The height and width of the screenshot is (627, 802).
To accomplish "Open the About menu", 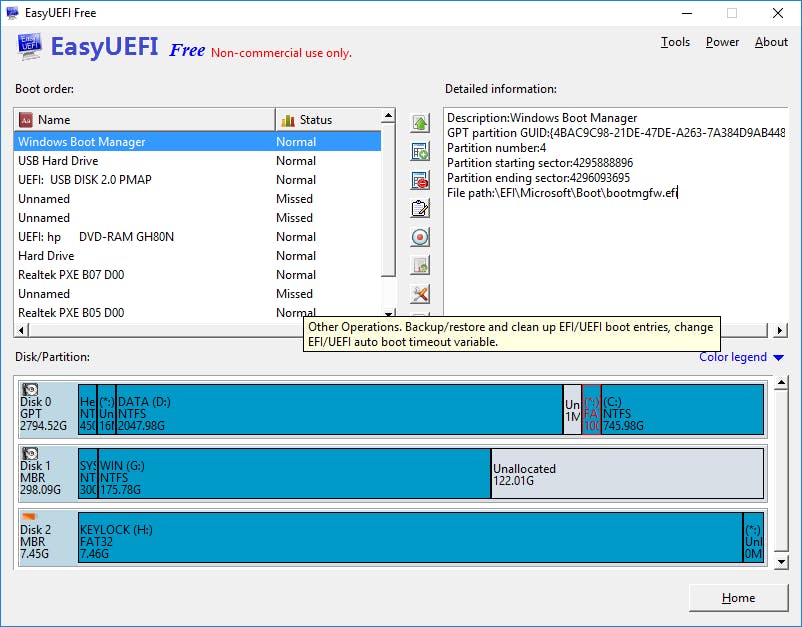I will tap(771, 42).
